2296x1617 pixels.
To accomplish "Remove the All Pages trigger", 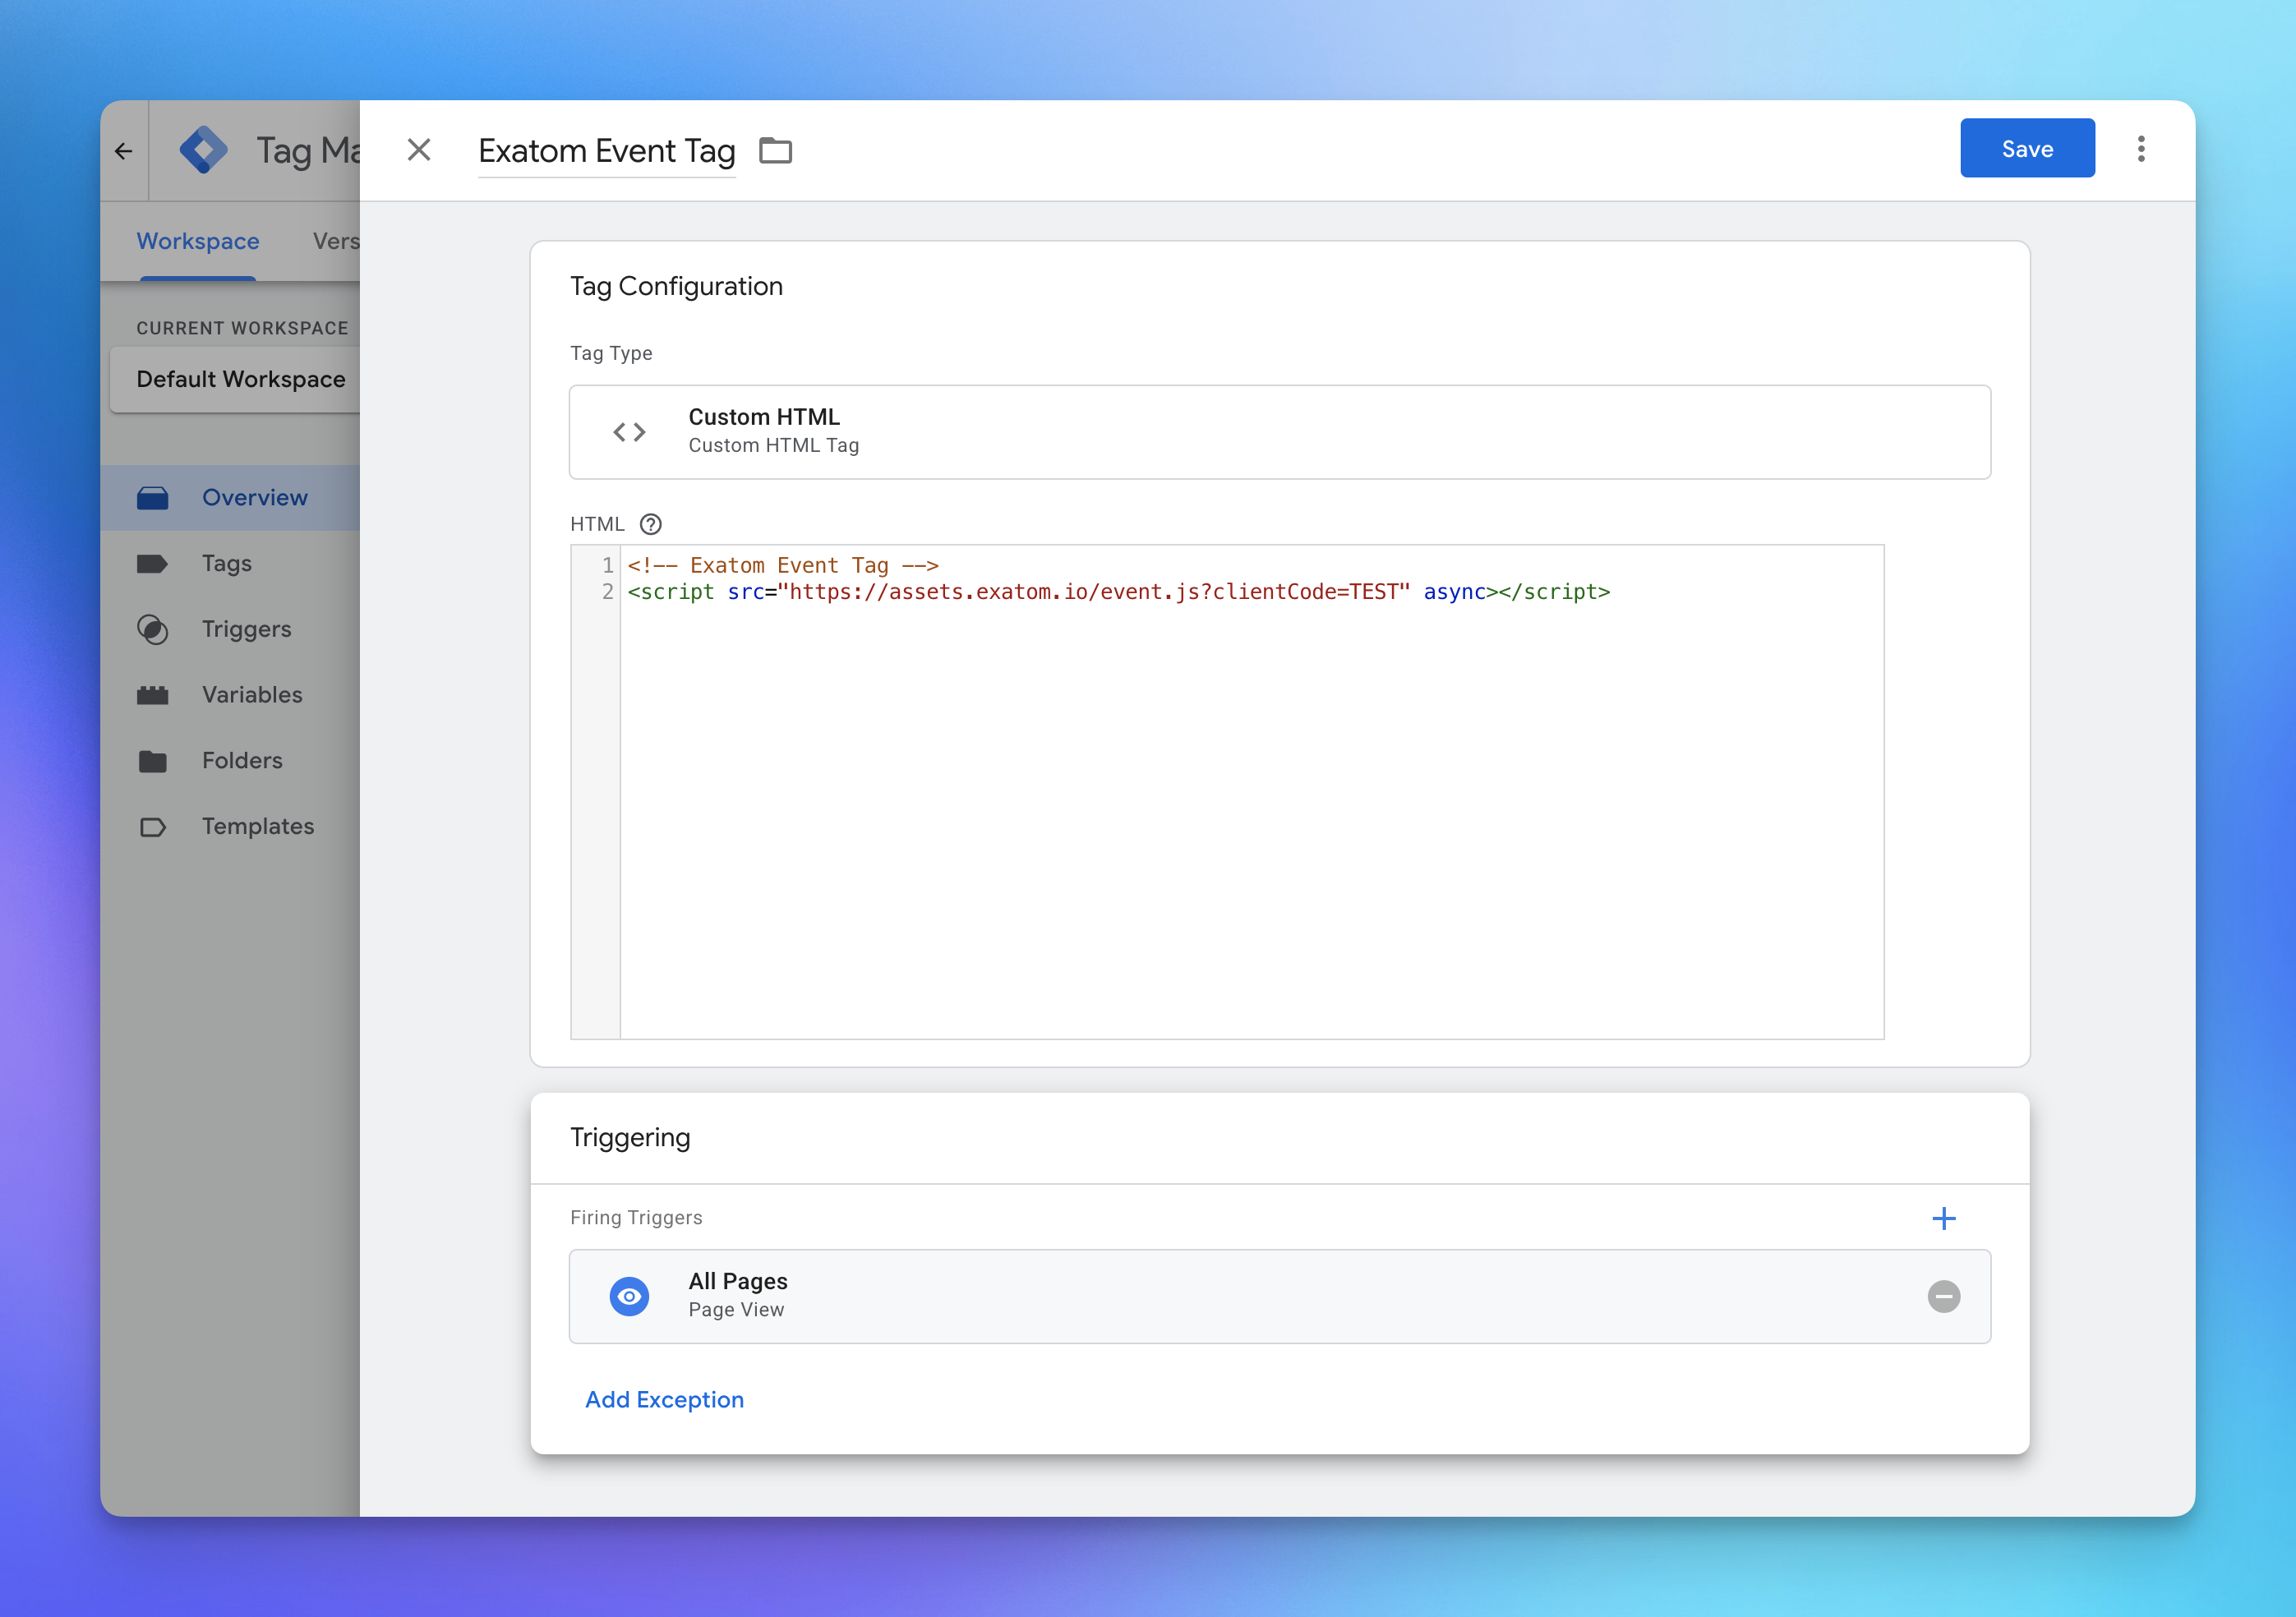I will (1943, 1297).
